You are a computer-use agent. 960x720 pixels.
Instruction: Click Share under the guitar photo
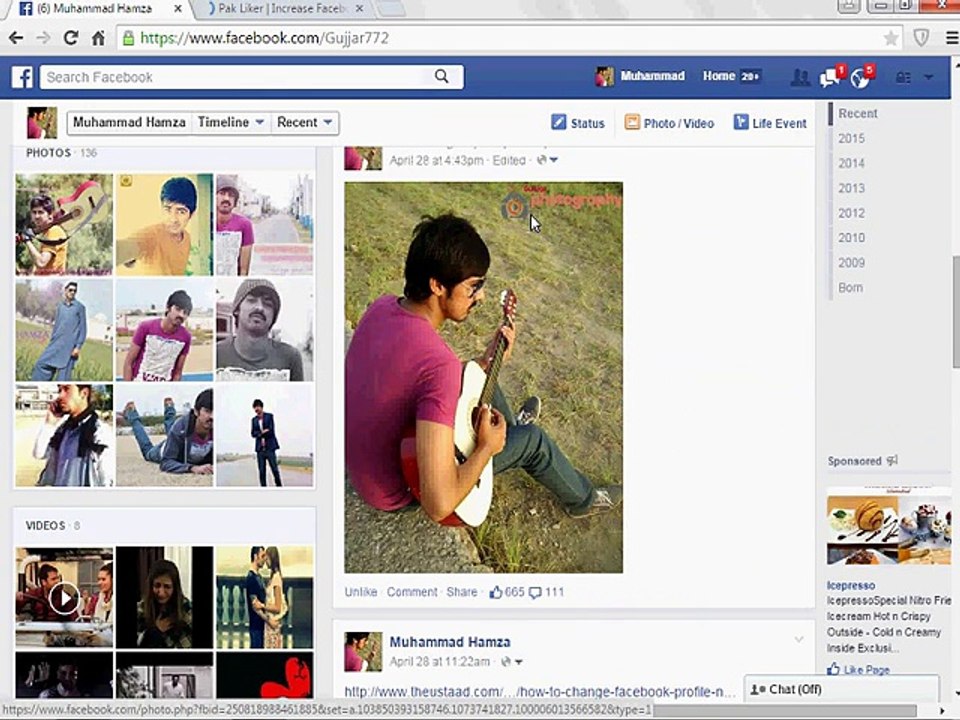(462, 592)
